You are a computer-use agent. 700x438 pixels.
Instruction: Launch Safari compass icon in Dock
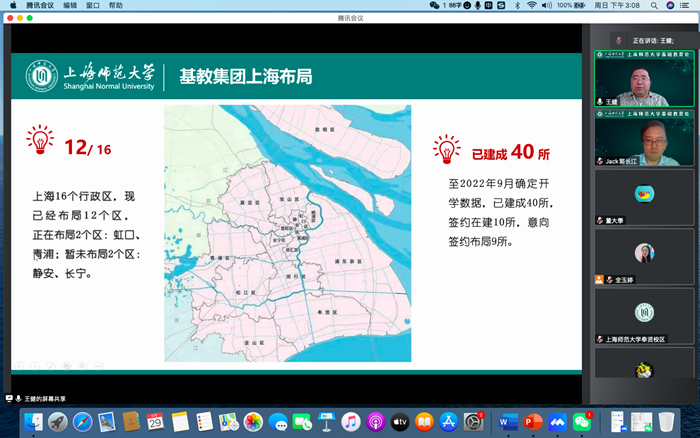pyautogui.click(x=83, y=422)
